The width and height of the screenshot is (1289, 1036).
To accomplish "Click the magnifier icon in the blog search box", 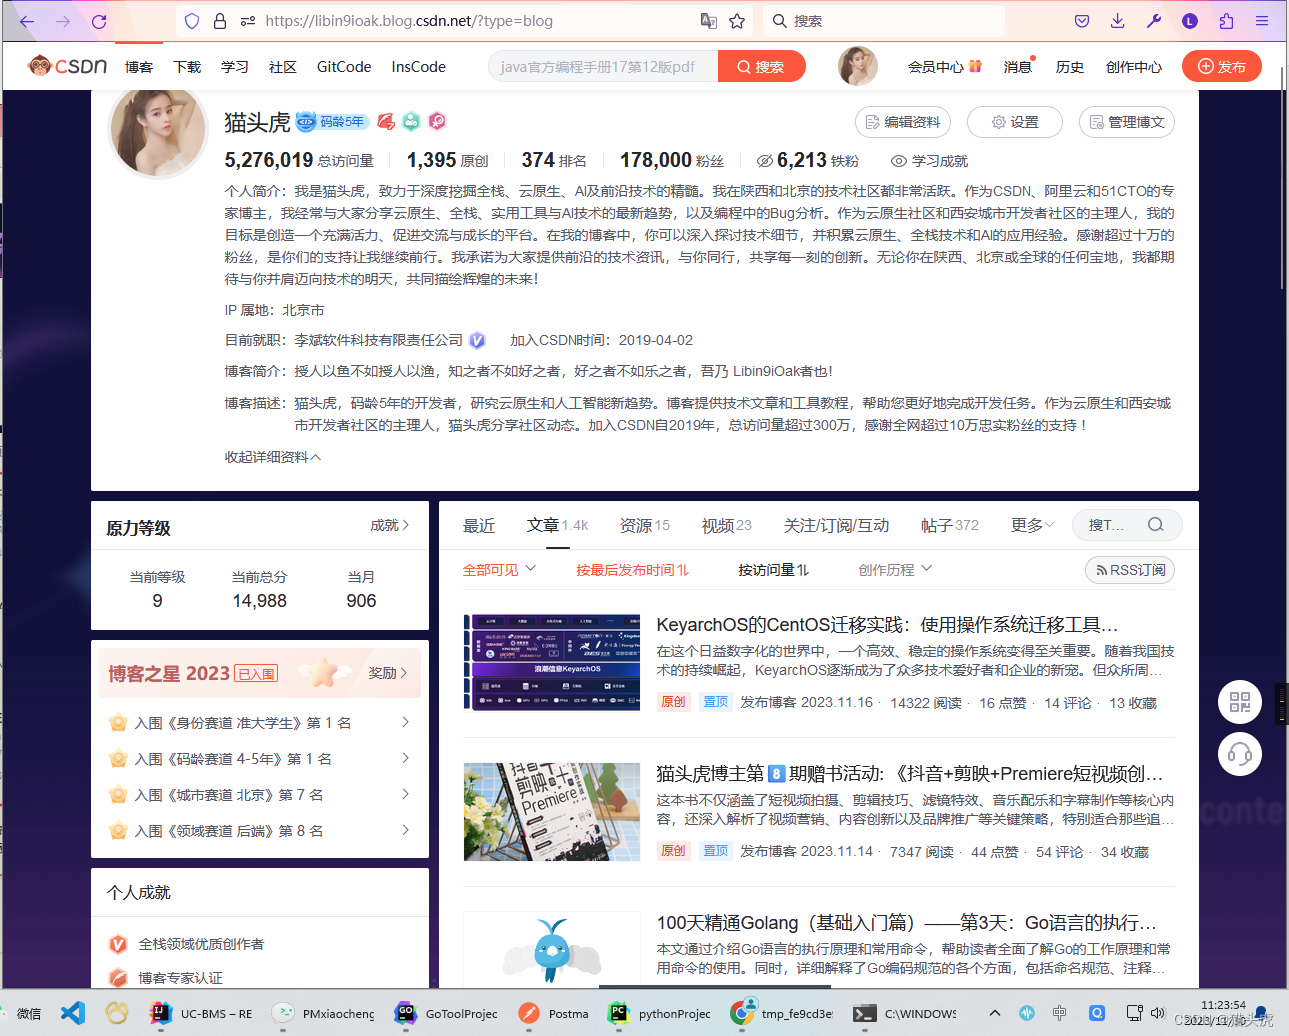I will point(1155,524).
